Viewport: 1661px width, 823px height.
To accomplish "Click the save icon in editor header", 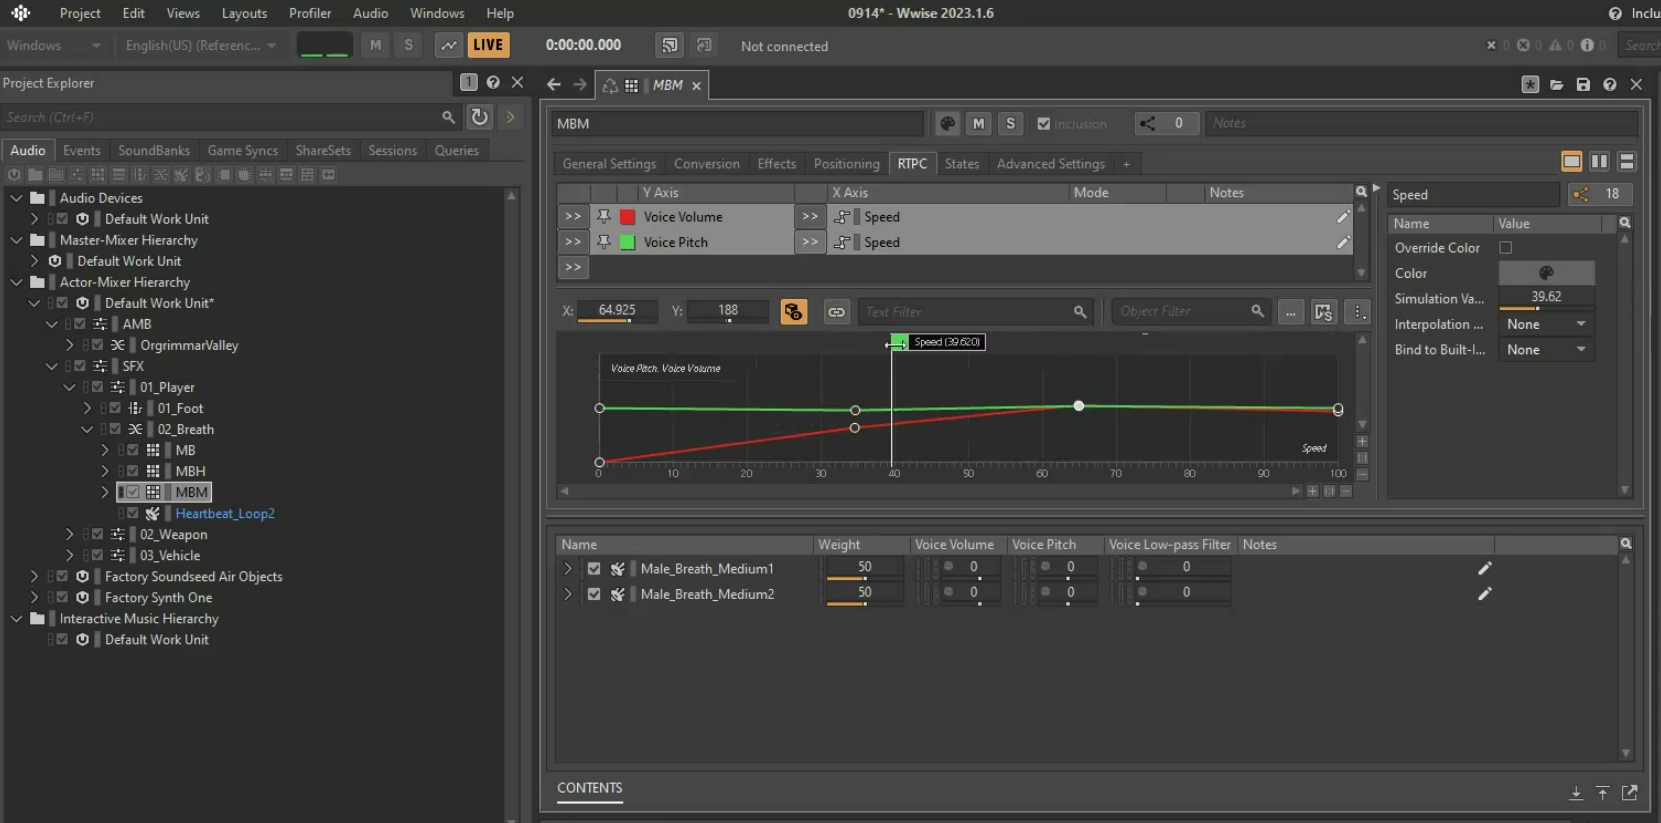I will pos(1583,85).
